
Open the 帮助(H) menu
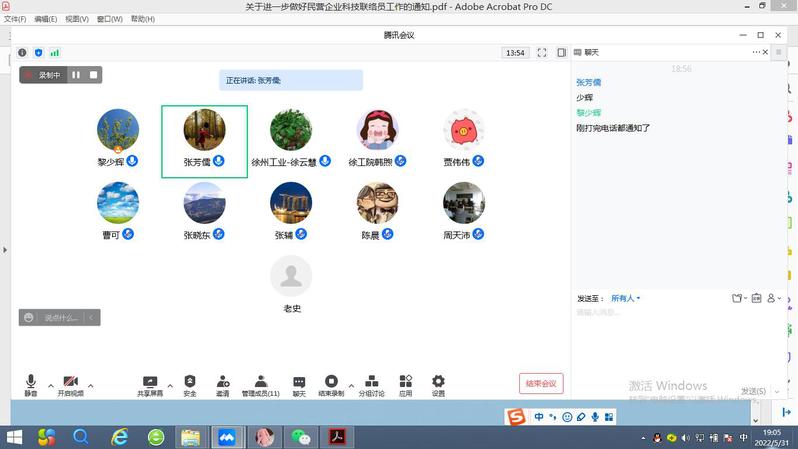click(x=143, y=19)
